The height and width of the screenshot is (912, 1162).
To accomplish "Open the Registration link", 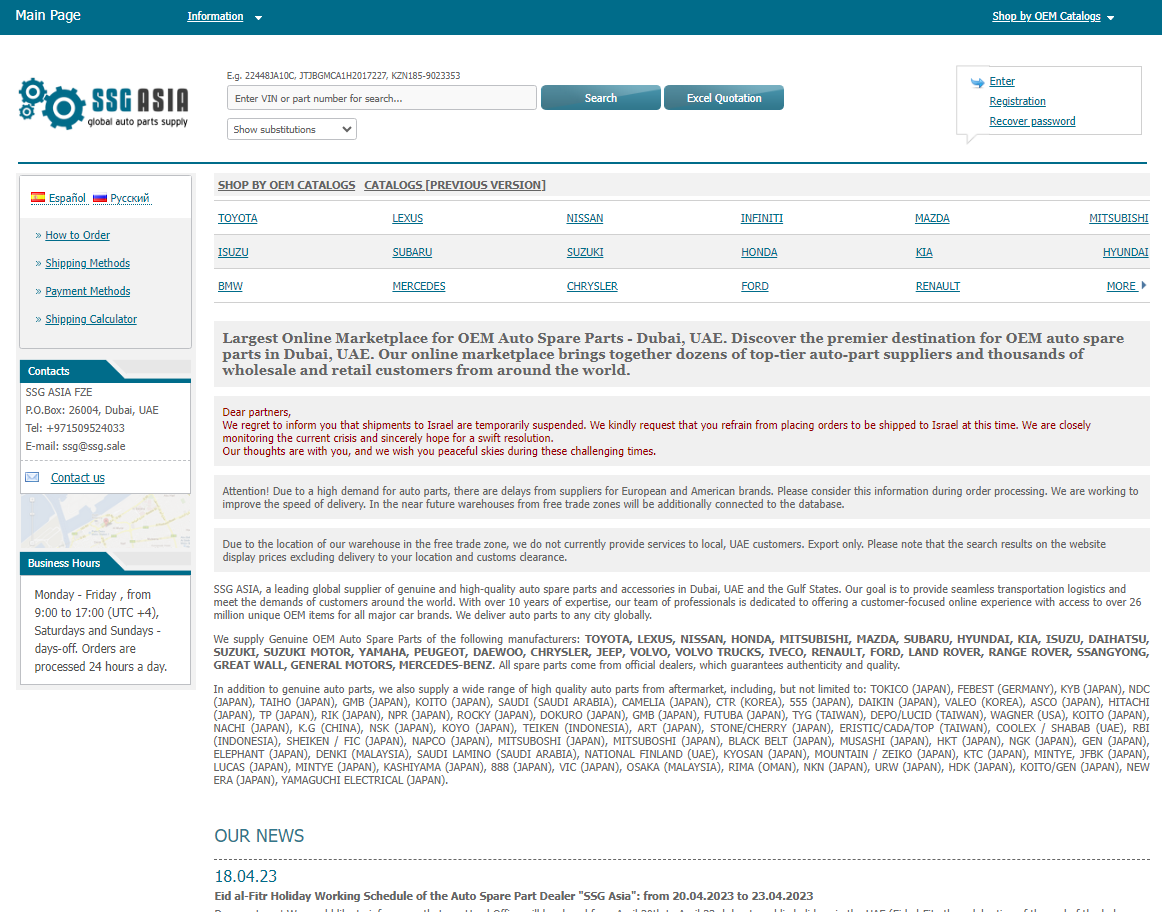I will 1017,101.
